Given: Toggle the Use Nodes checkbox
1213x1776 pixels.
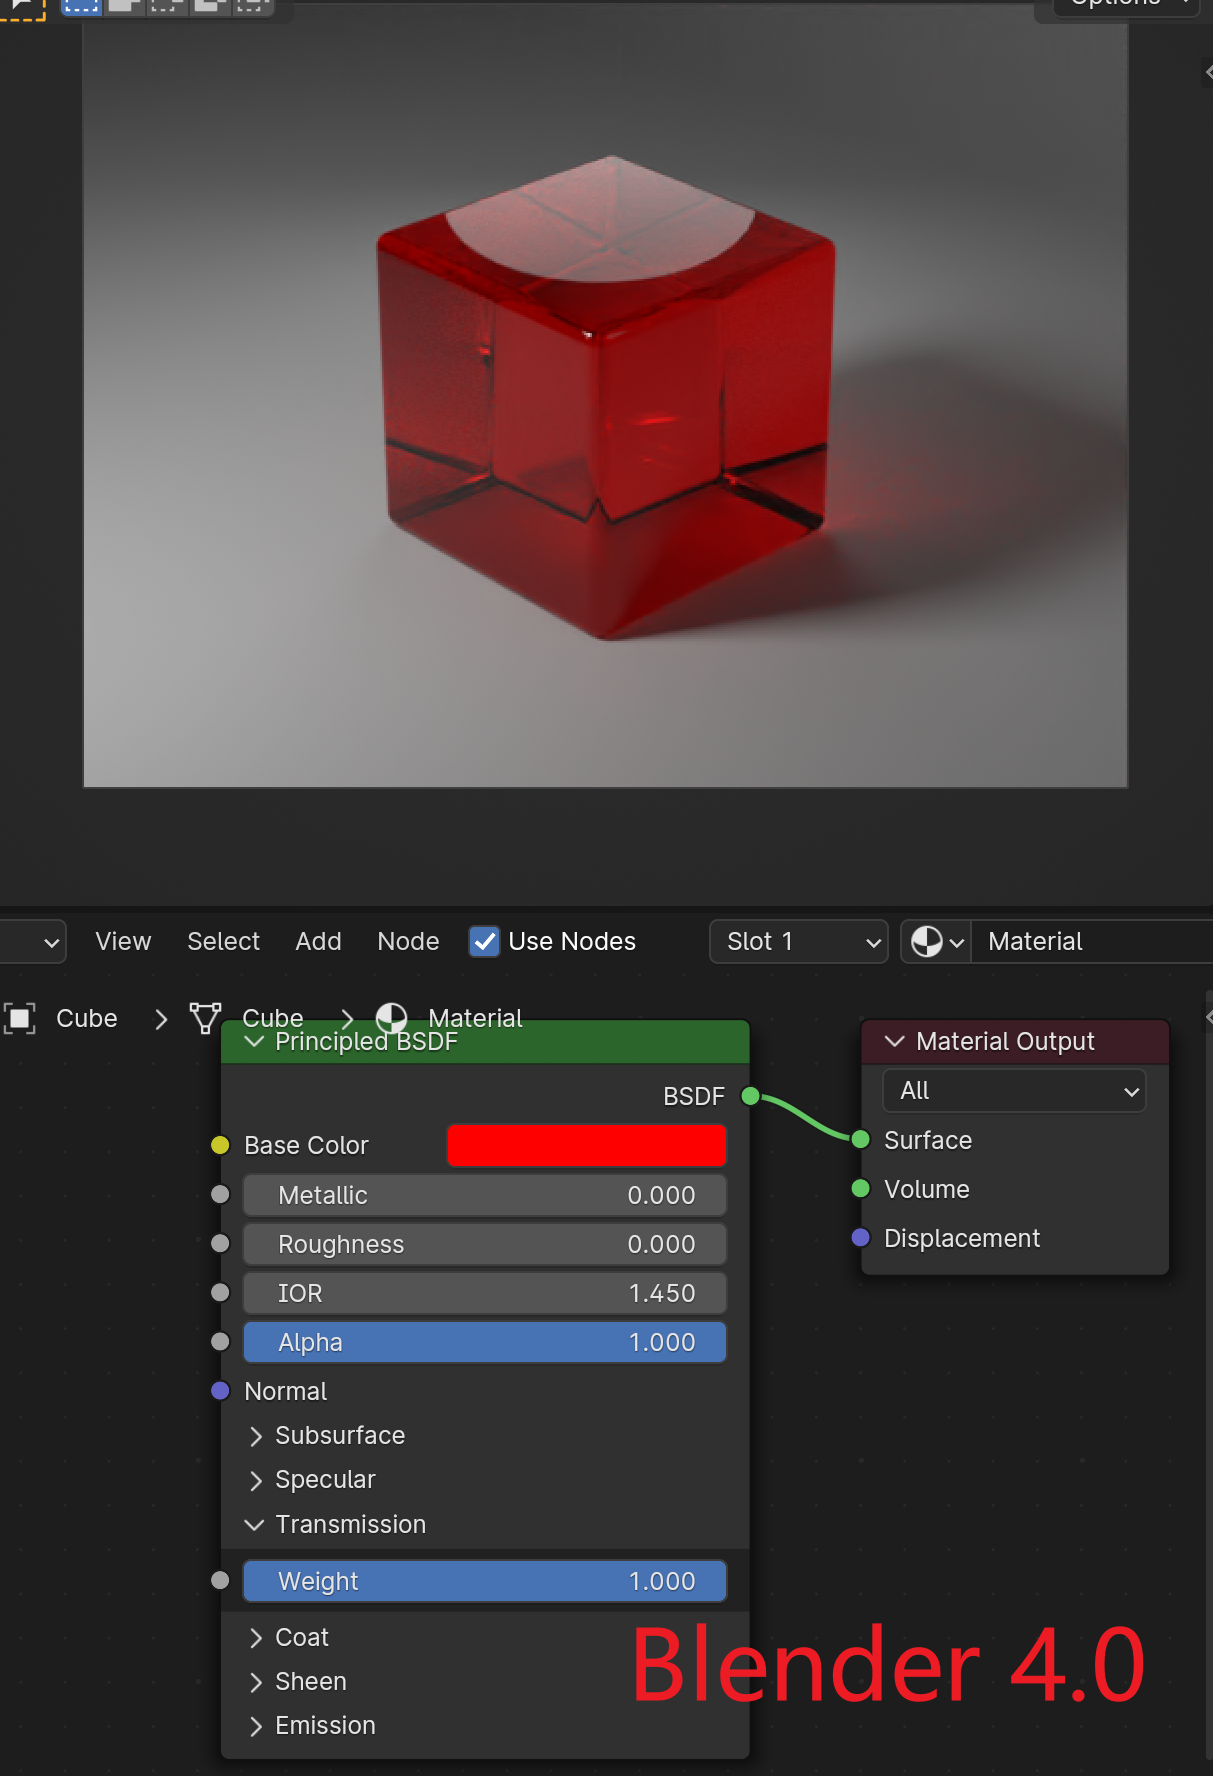Looking at the screenshot, I should coord(485,942).
